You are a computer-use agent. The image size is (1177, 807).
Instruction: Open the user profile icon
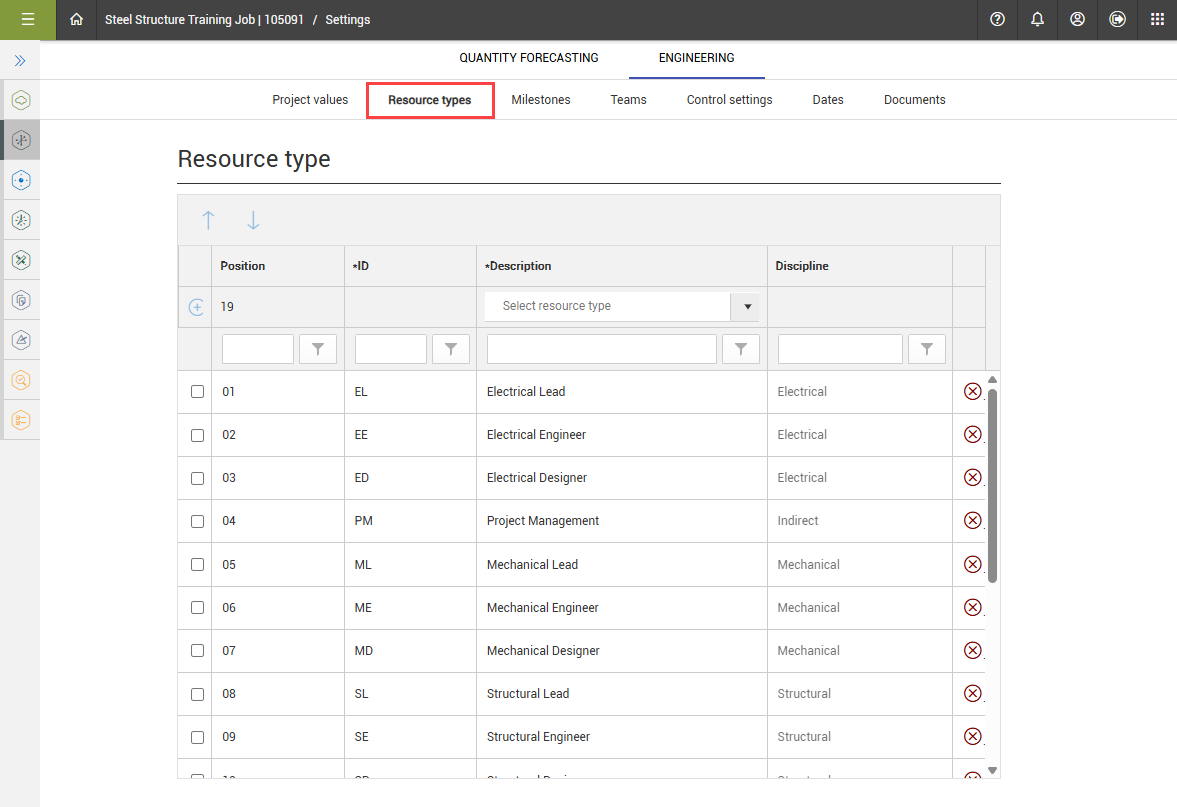click(1077, 20)
